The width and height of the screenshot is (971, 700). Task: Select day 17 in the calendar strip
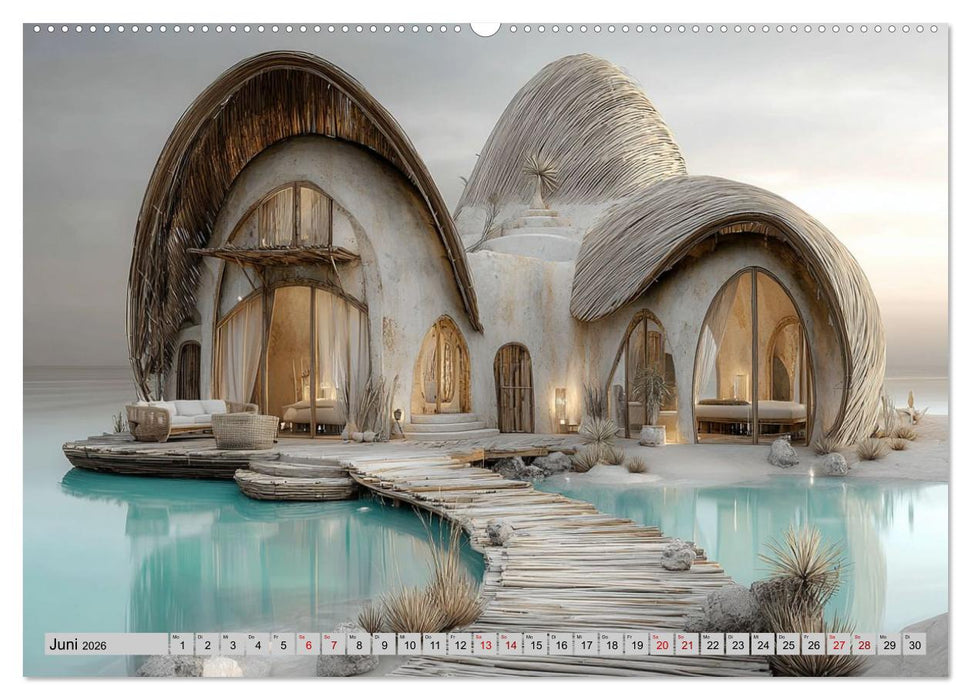(586, 645)
